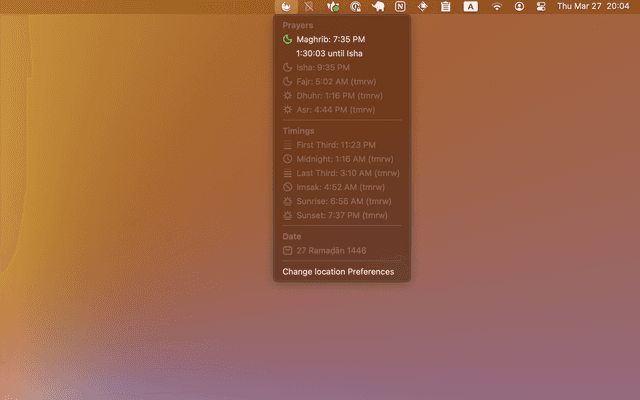Open Control Center from the menu bar

click(541, 6)
